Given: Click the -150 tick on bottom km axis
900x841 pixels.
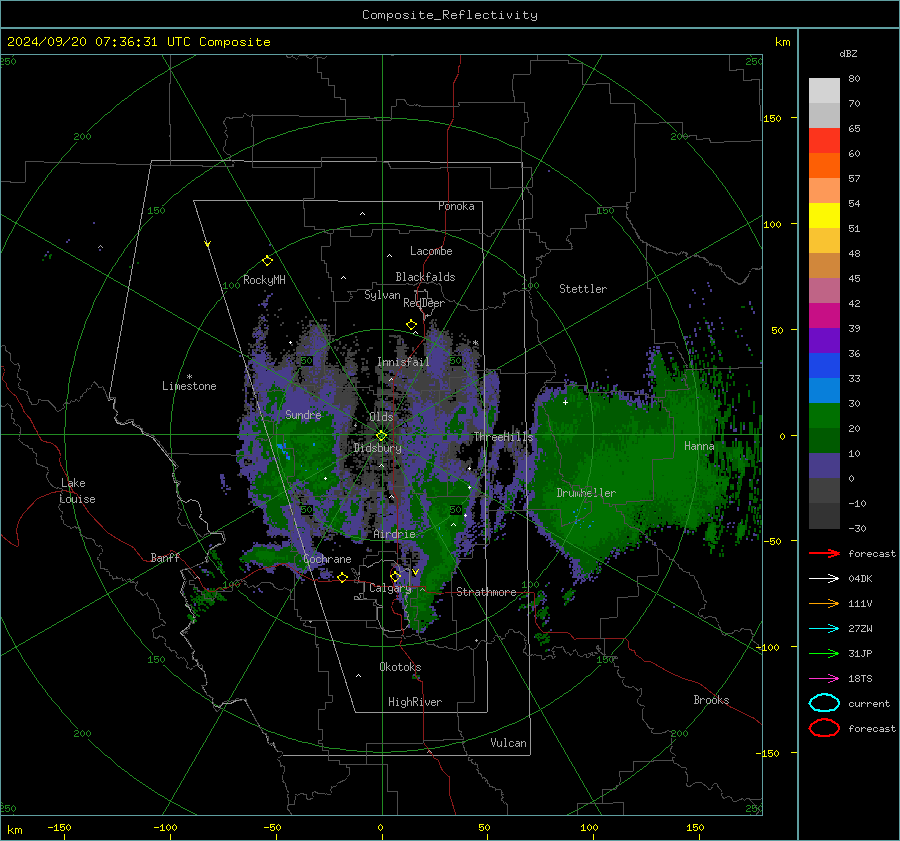Looking at the screenshot, I should point(59,828).
